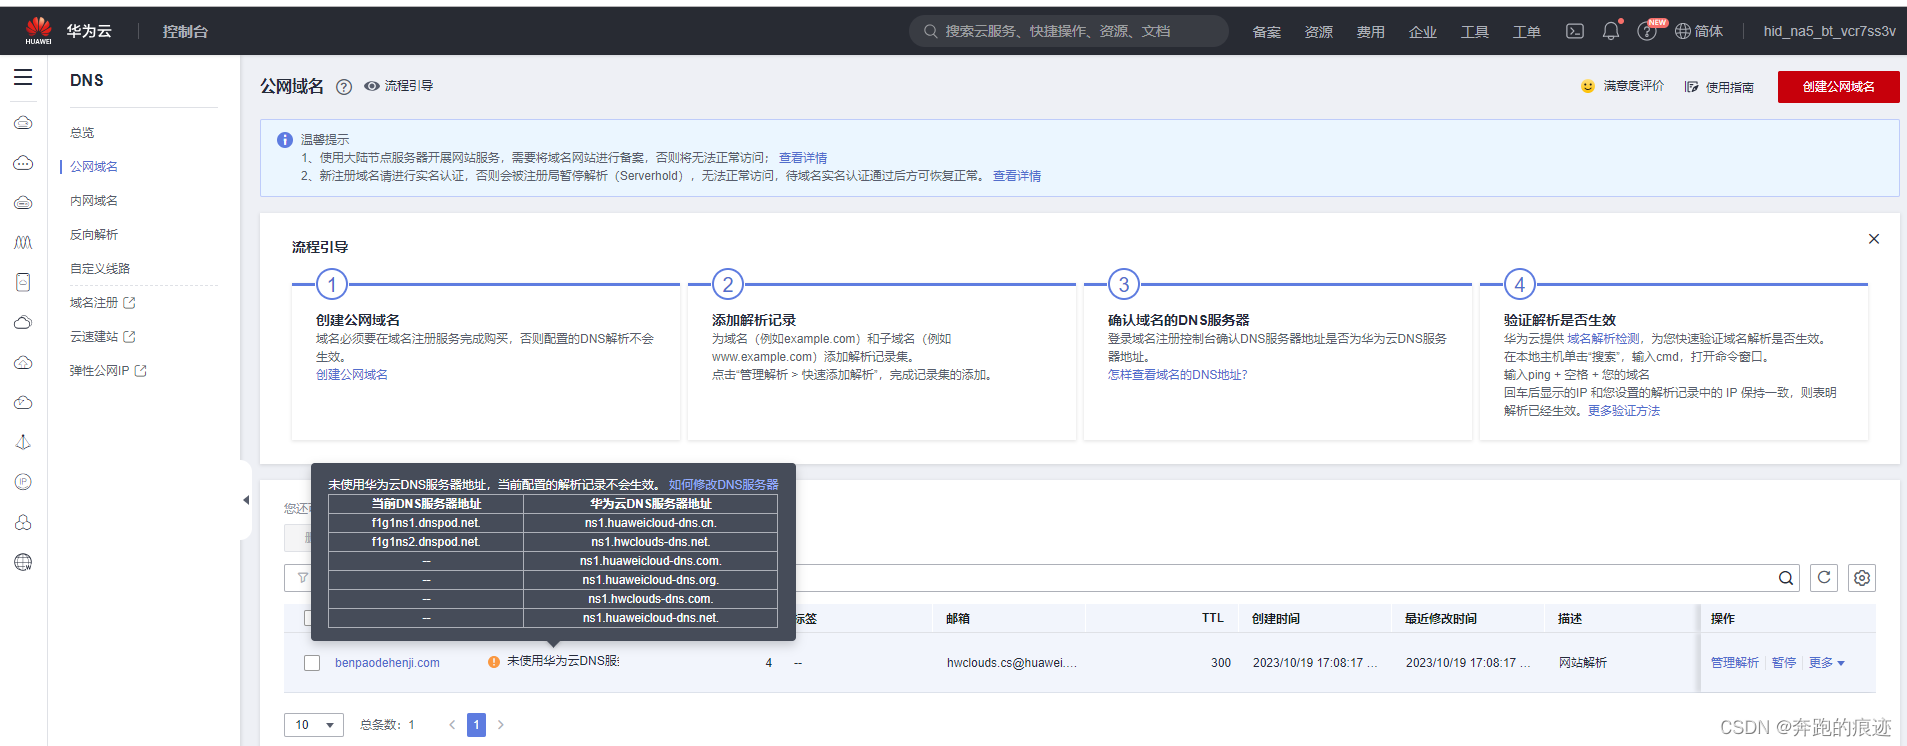The width and height of the screenshot is (1907, 746).
Task: Go to the previous page with the left chevron
Action: pos(452,725)
